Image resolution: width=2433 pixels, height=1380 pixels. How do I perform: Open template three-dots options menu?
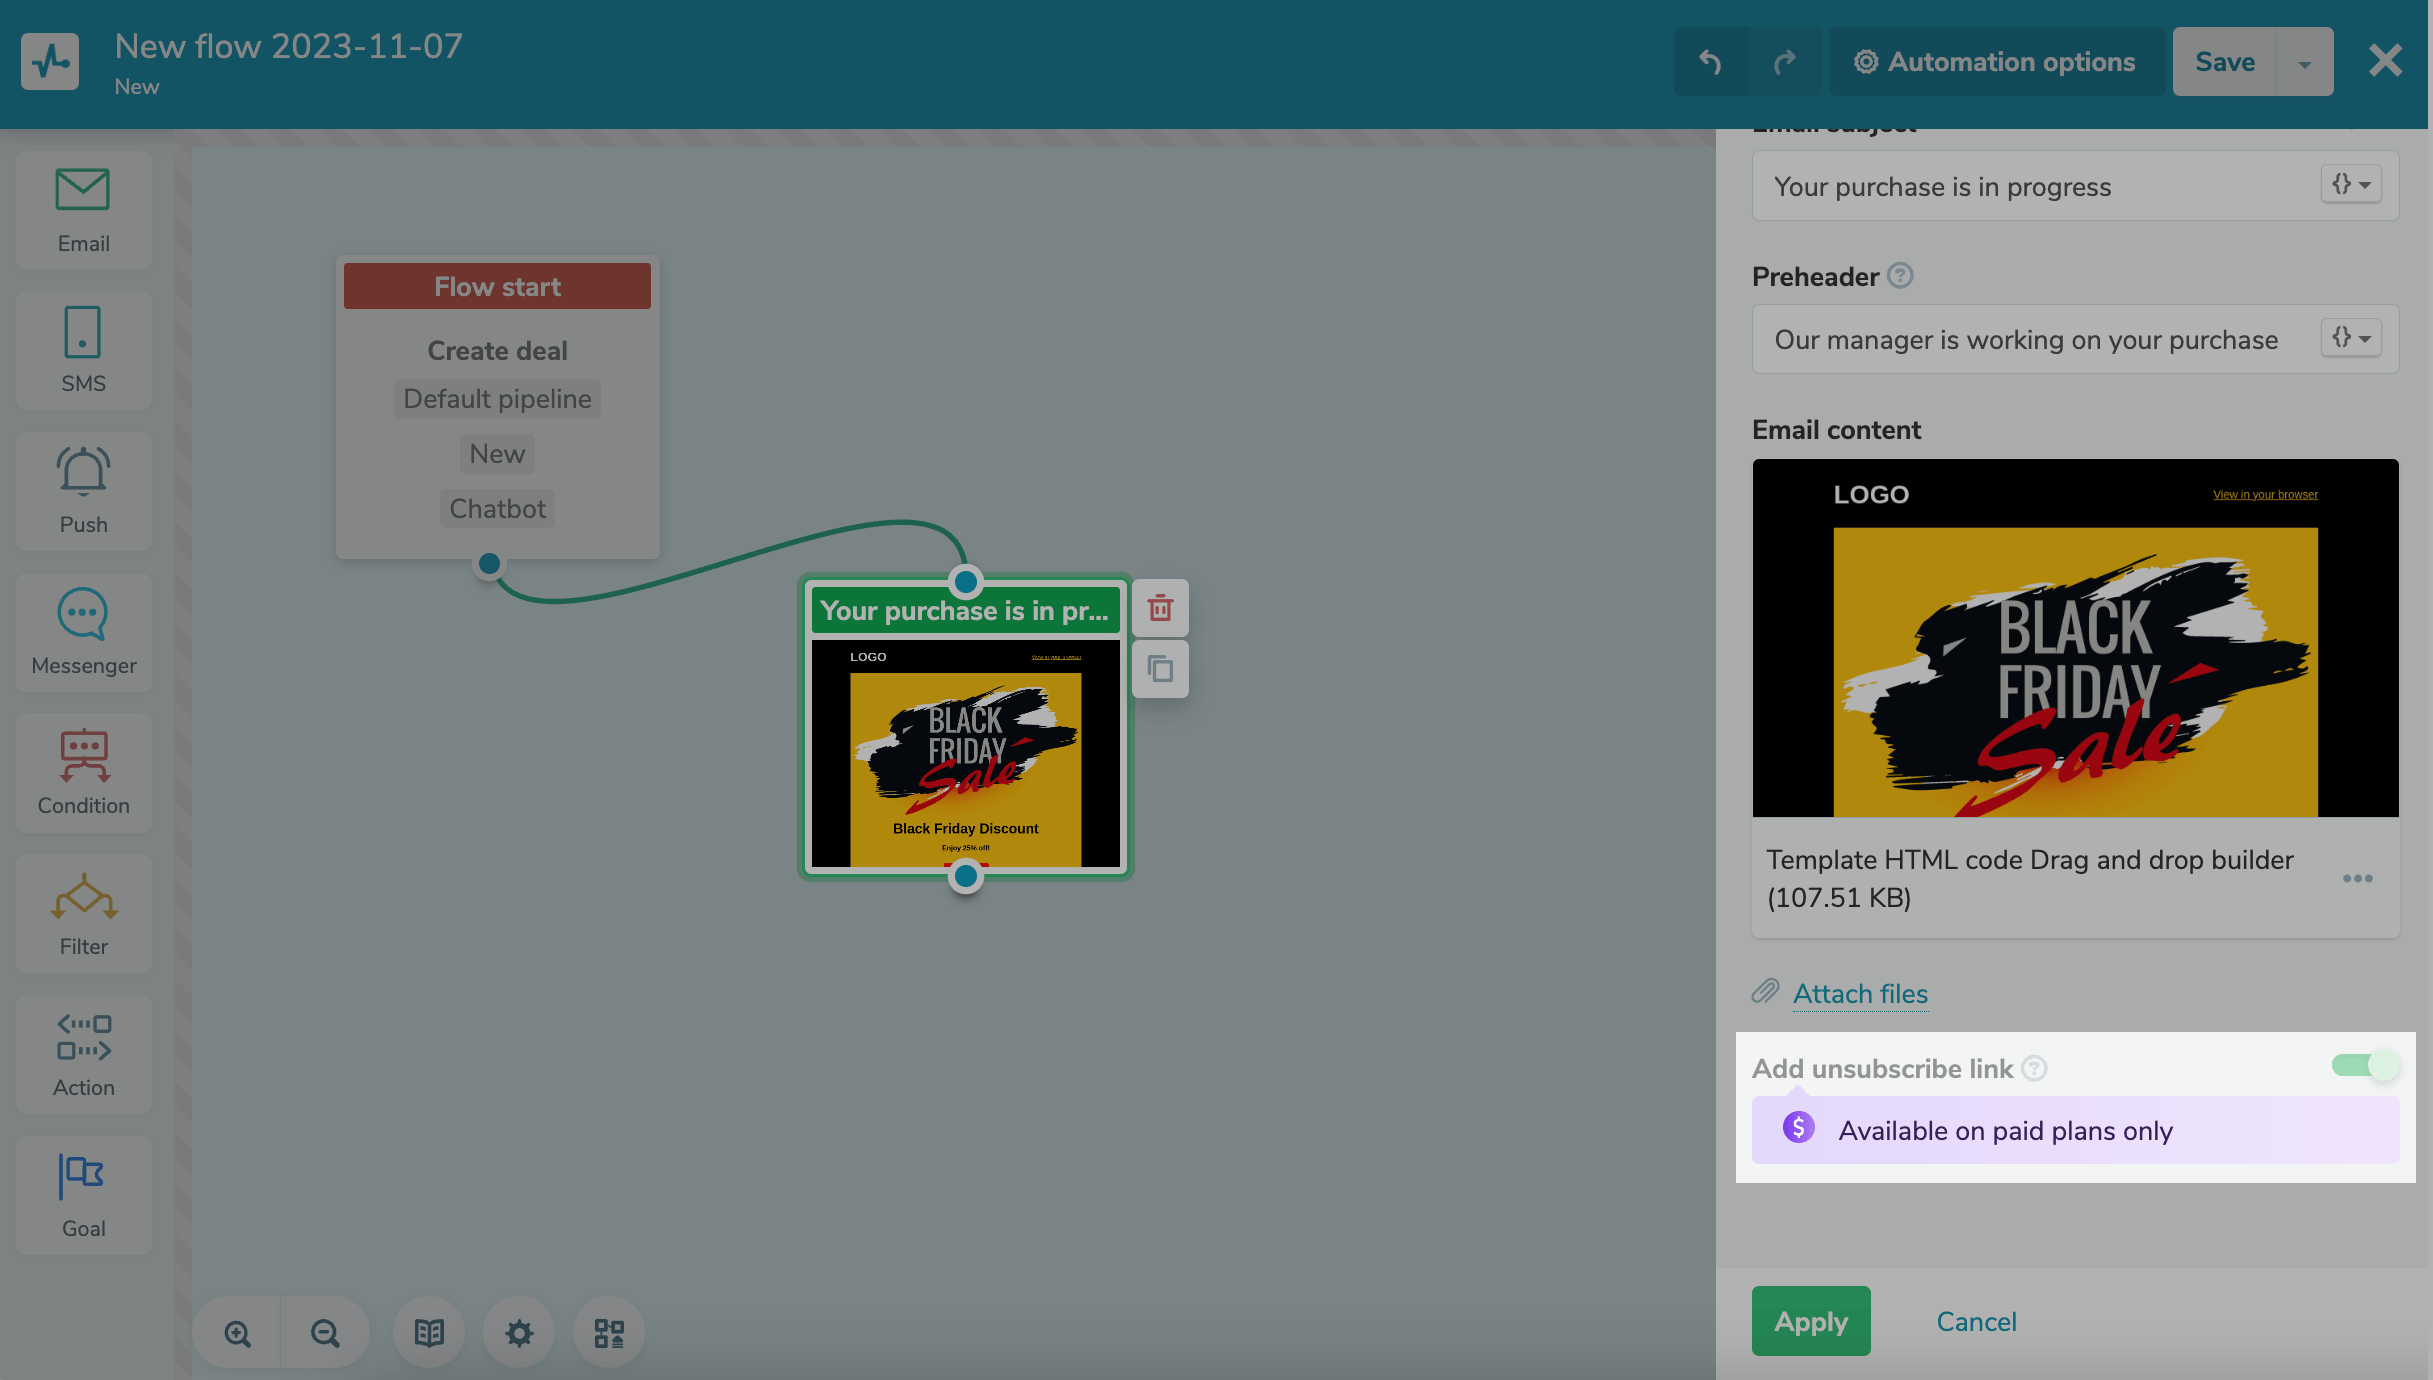click(2357, 878)
